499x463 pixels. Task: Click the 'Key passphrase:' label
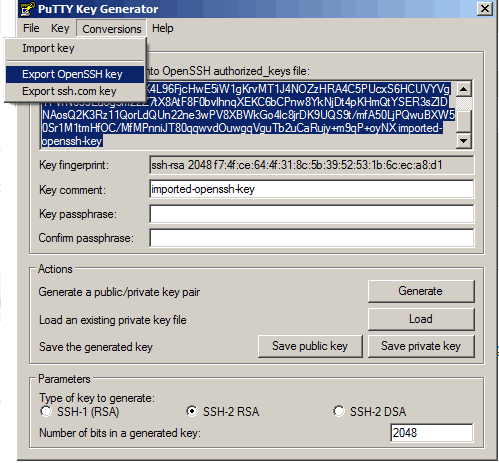(x=78, y=214)
